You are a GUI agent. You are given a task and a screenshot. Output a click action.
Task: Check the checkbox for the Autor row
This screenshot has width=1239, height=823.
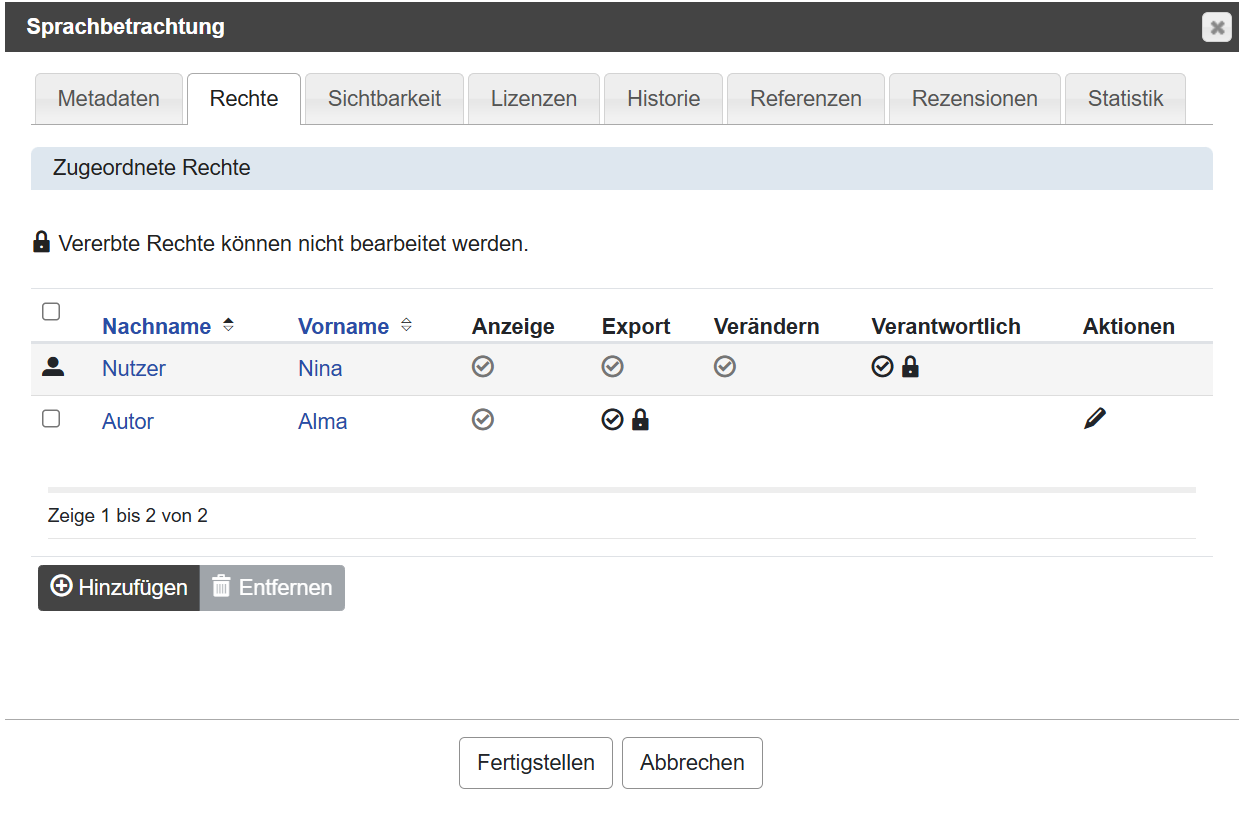click(51, 419)
